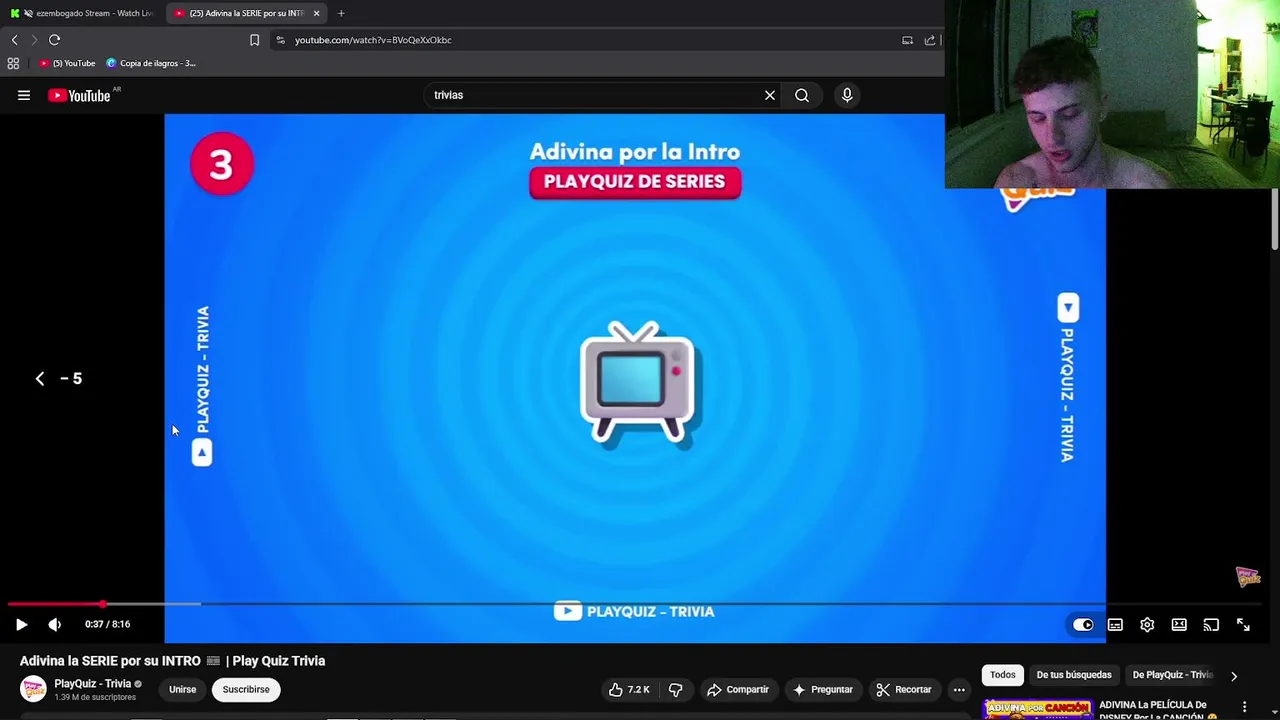Share the page from the address bar
1280x720 pixels.
pos(929,40)
